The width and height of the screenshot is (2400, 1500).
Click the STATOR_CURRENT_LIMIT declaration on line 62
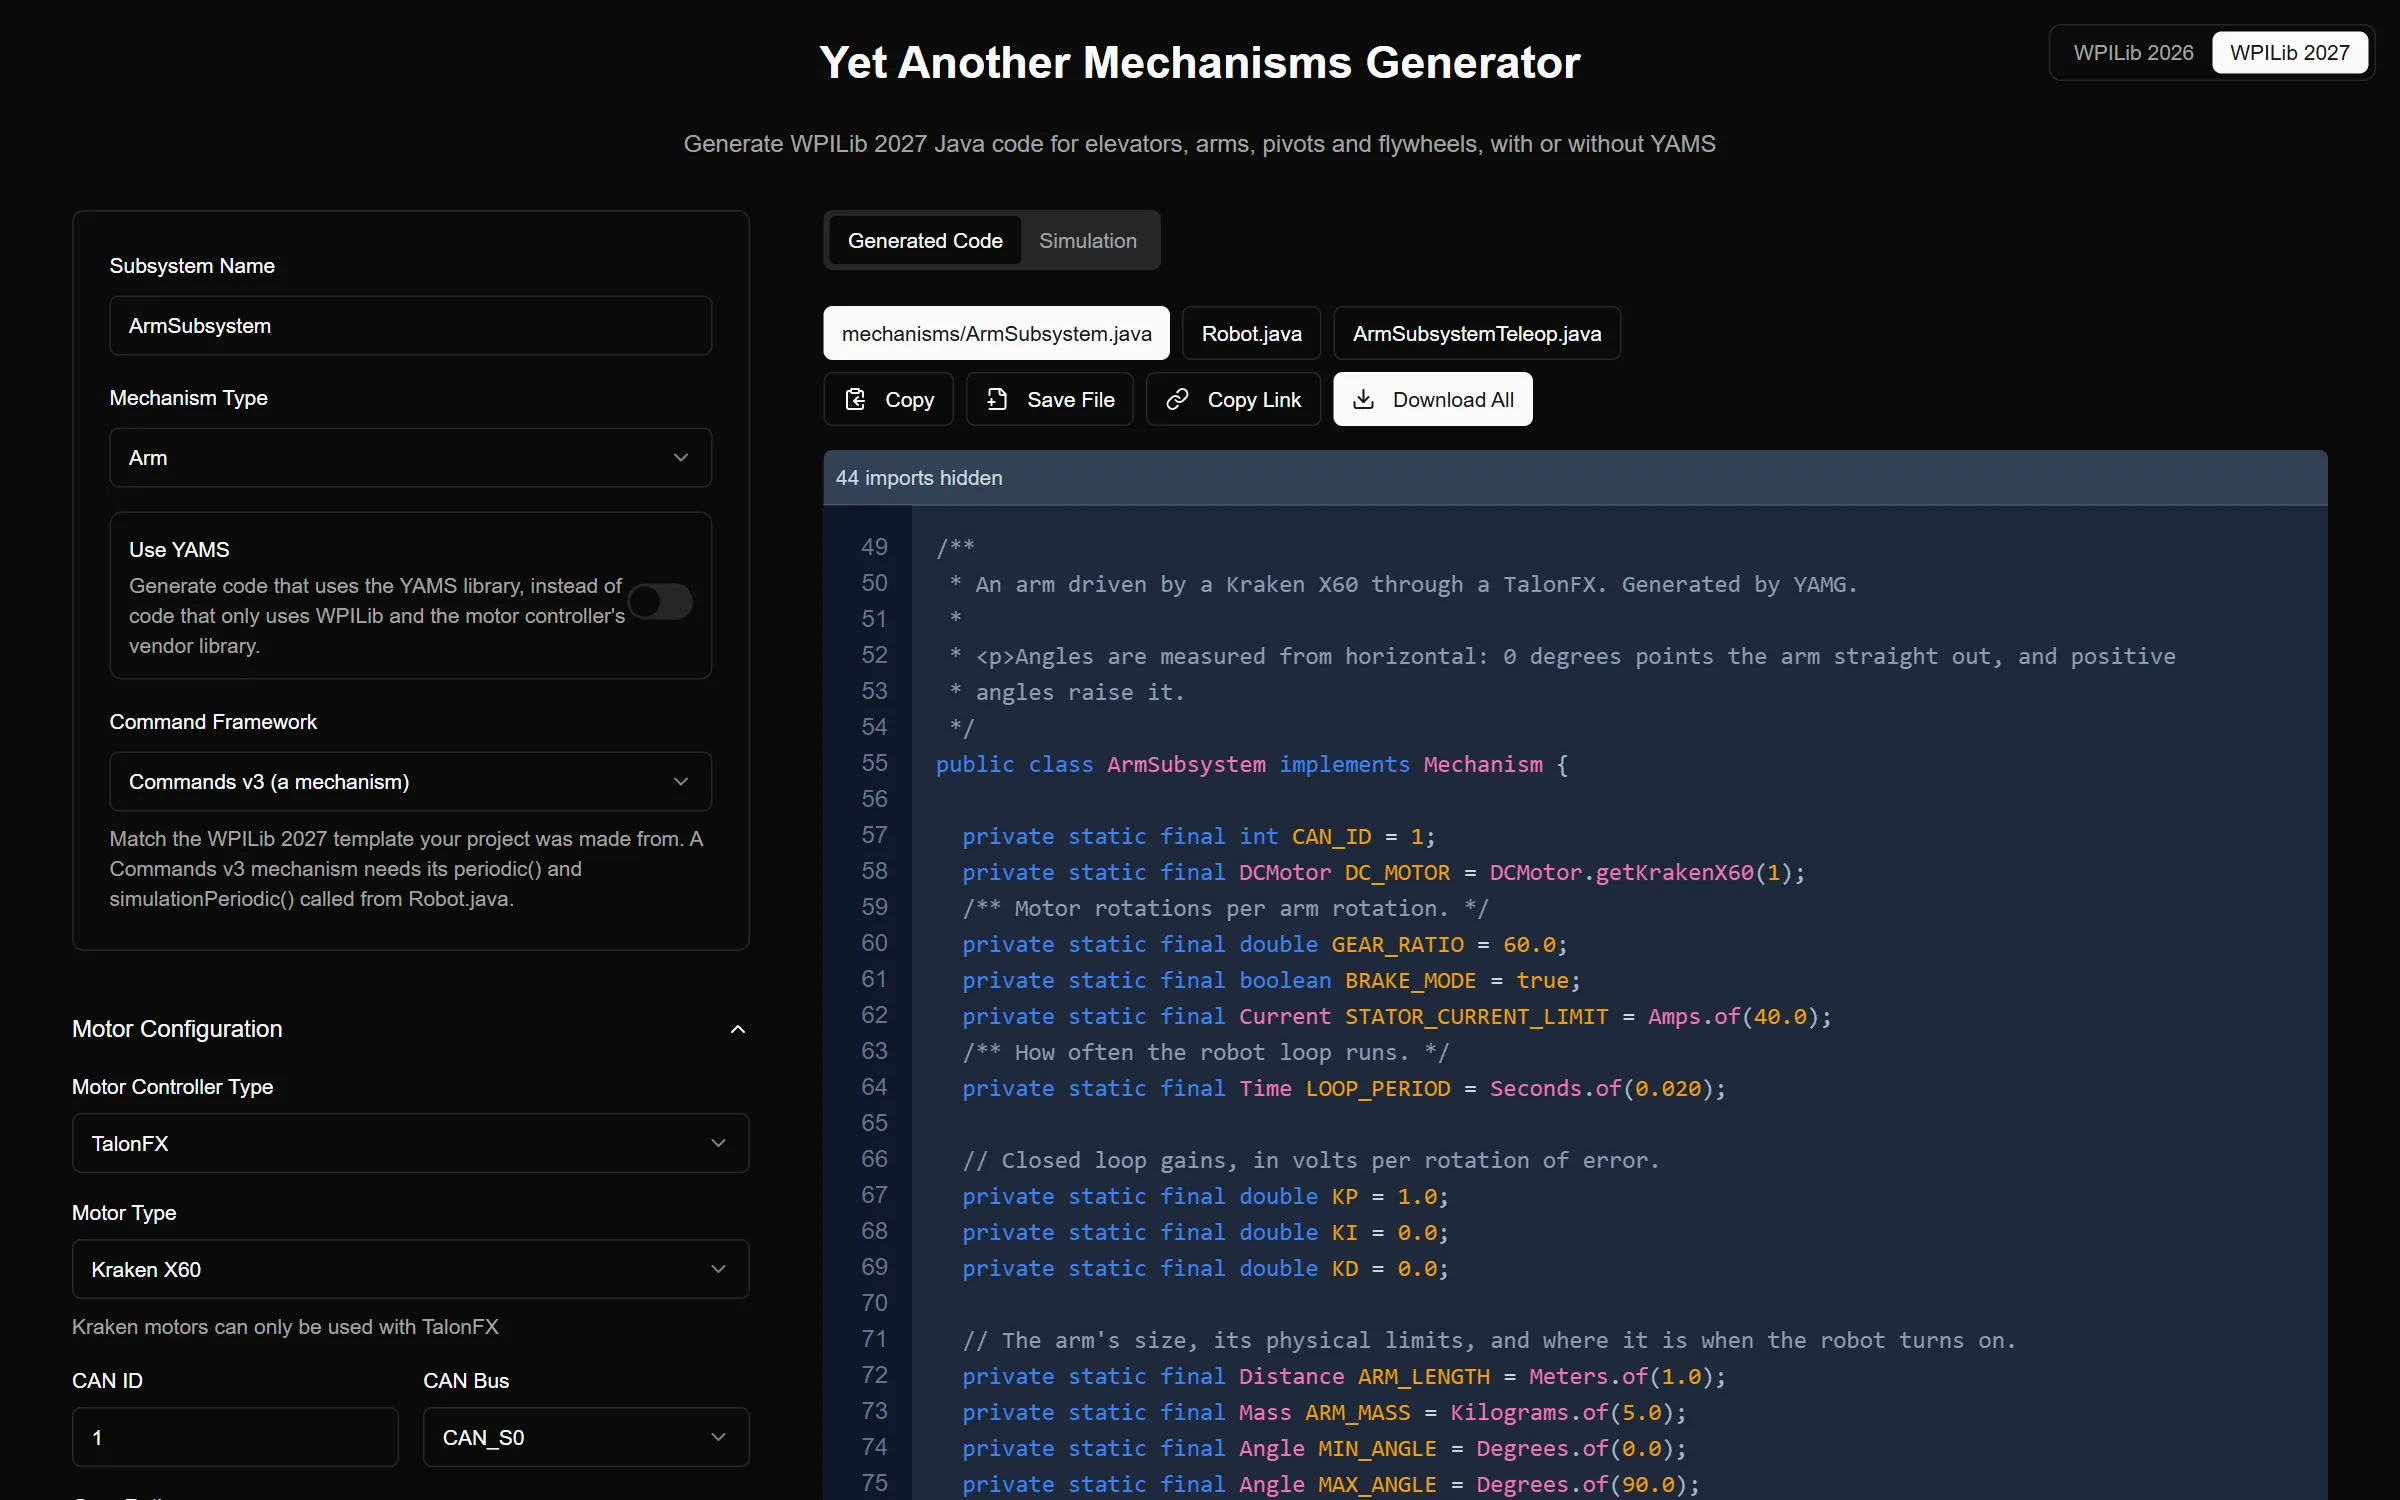coord(1396,1016)
